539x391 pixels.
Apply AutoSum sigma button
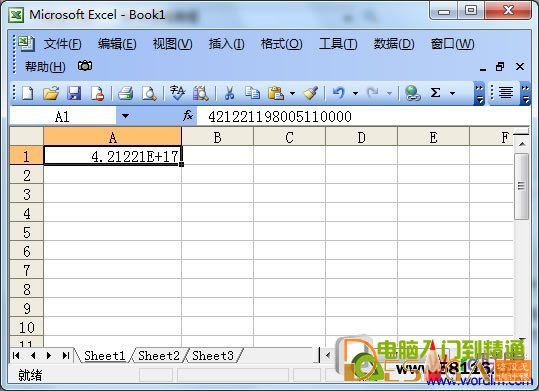click(435, 93)
